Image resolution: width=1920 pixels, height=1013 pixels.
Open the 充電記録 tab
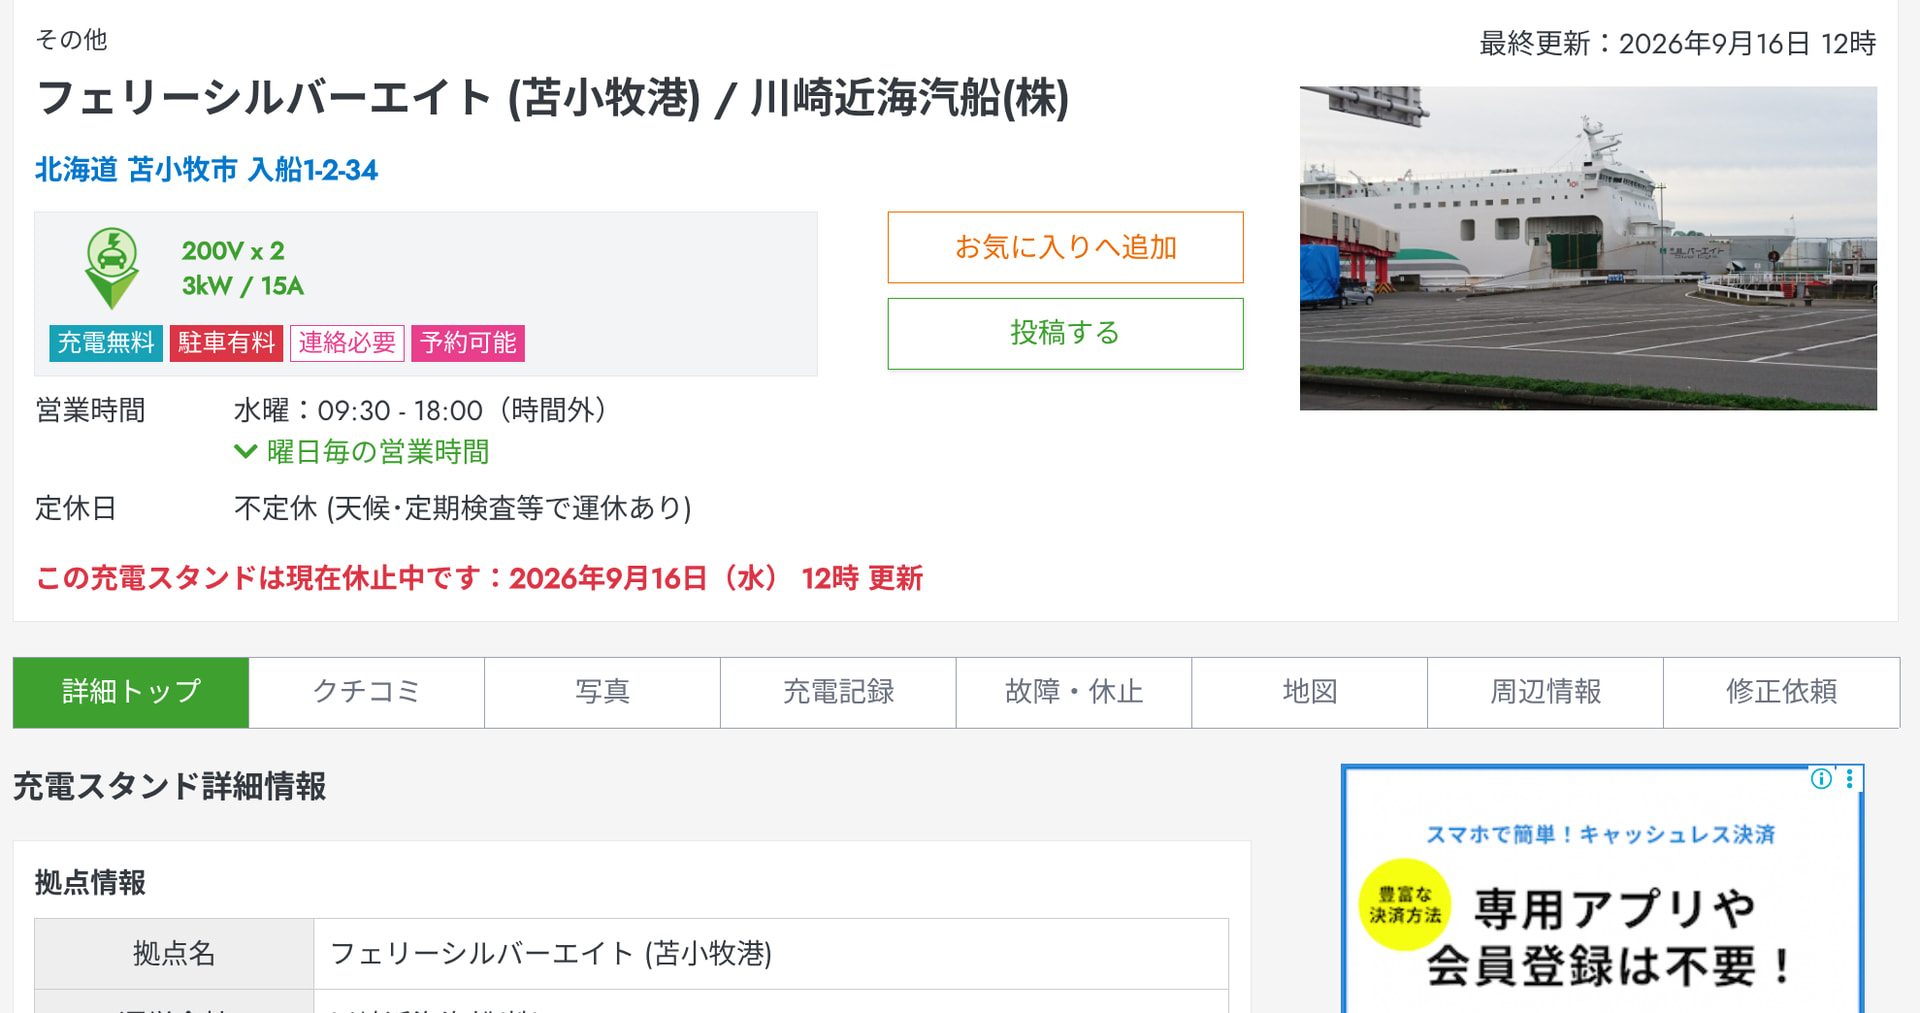click(x=838, y=692)
